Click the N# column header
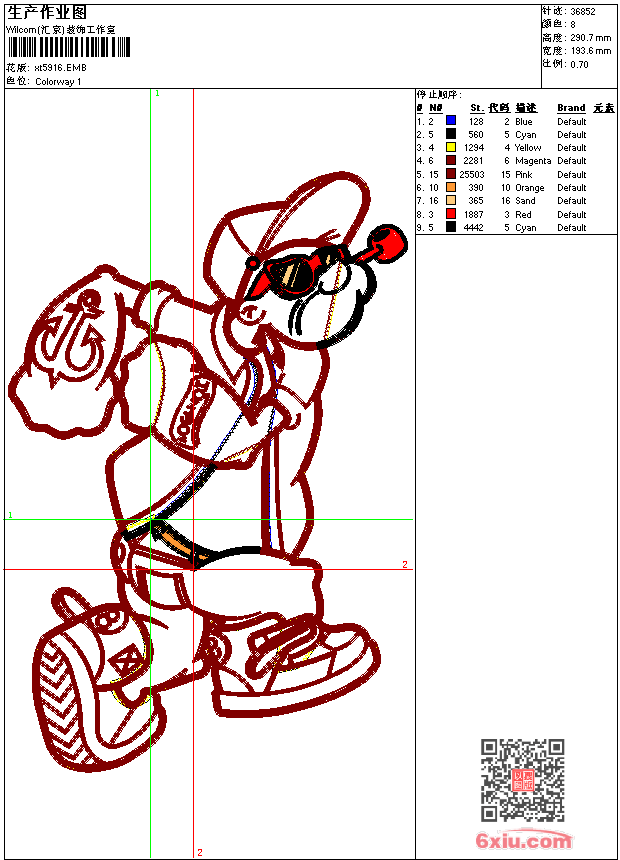620x860 pixels. 436,108
